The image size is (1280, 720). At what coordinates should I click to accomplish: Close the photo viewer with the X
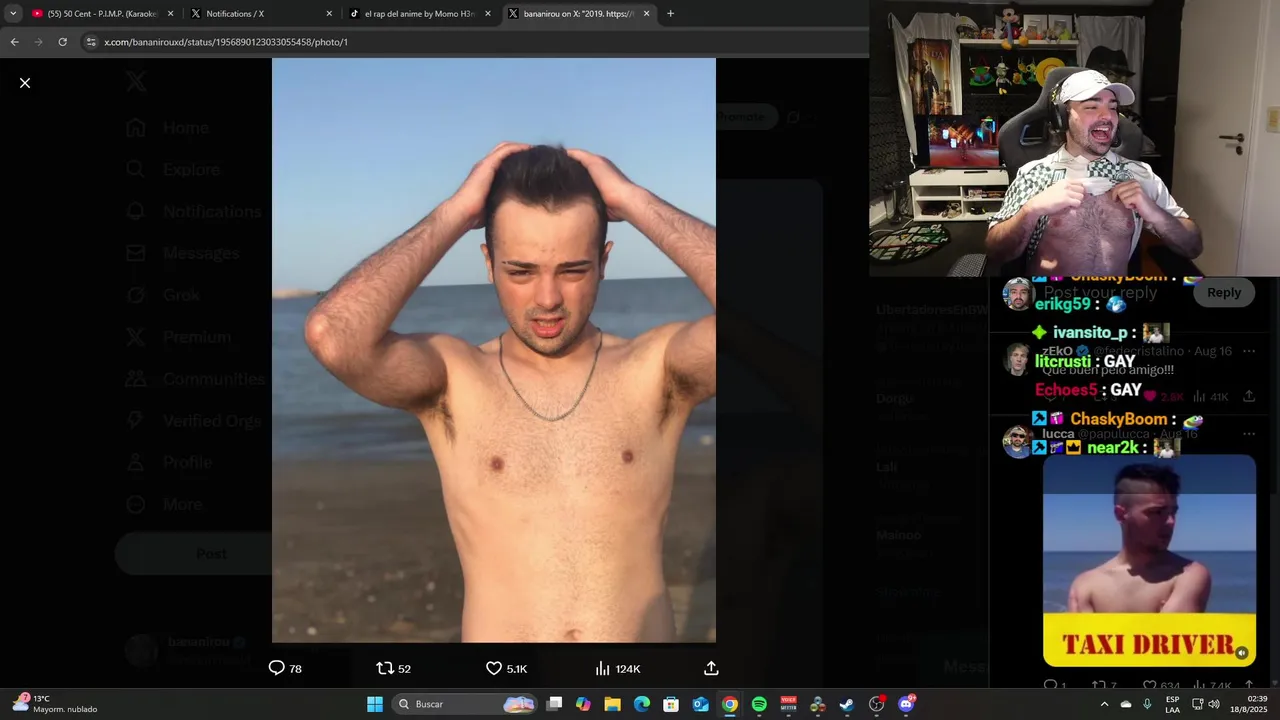click(x=25, y=83)
